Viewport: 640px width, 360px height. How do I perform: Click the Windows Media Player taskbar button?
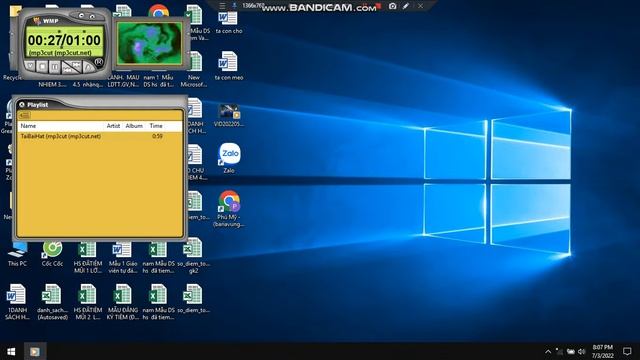click(35, 351)
